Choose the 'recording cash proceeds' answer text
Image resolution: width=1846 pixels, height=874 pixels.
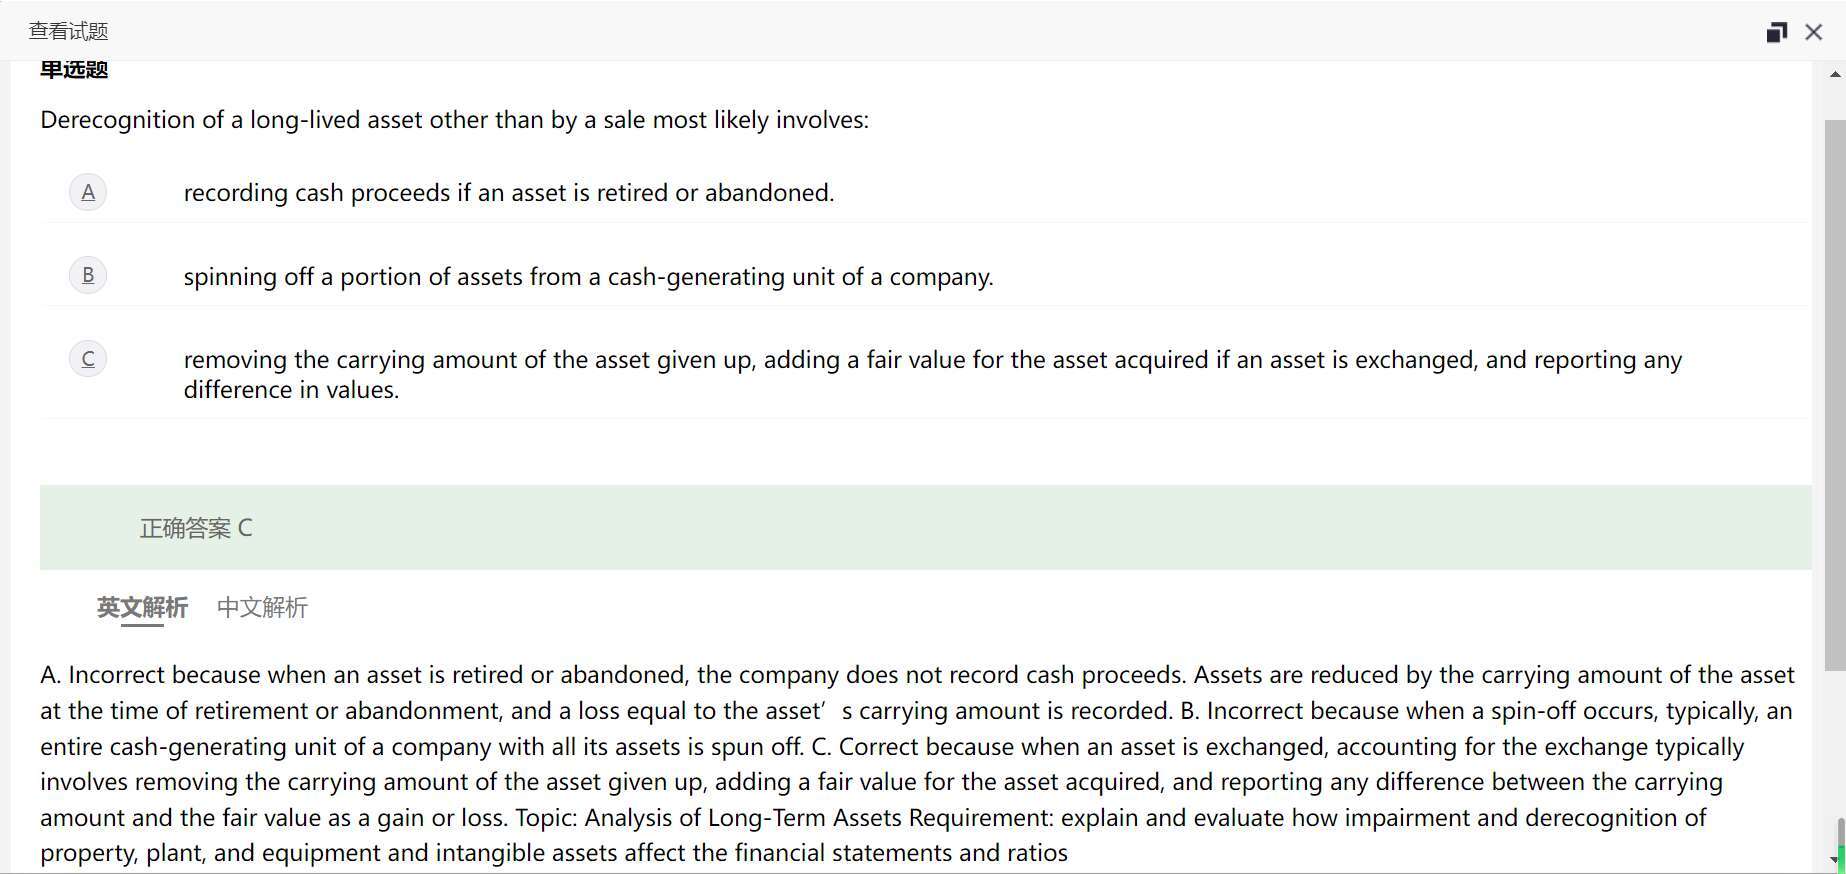tap(508, 193)
